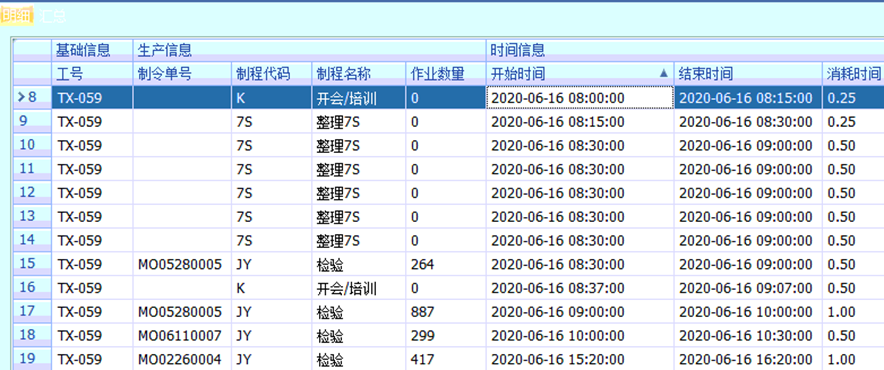Click start time 08:37:00 cell
884x370 pixels.
pos(580,288)
